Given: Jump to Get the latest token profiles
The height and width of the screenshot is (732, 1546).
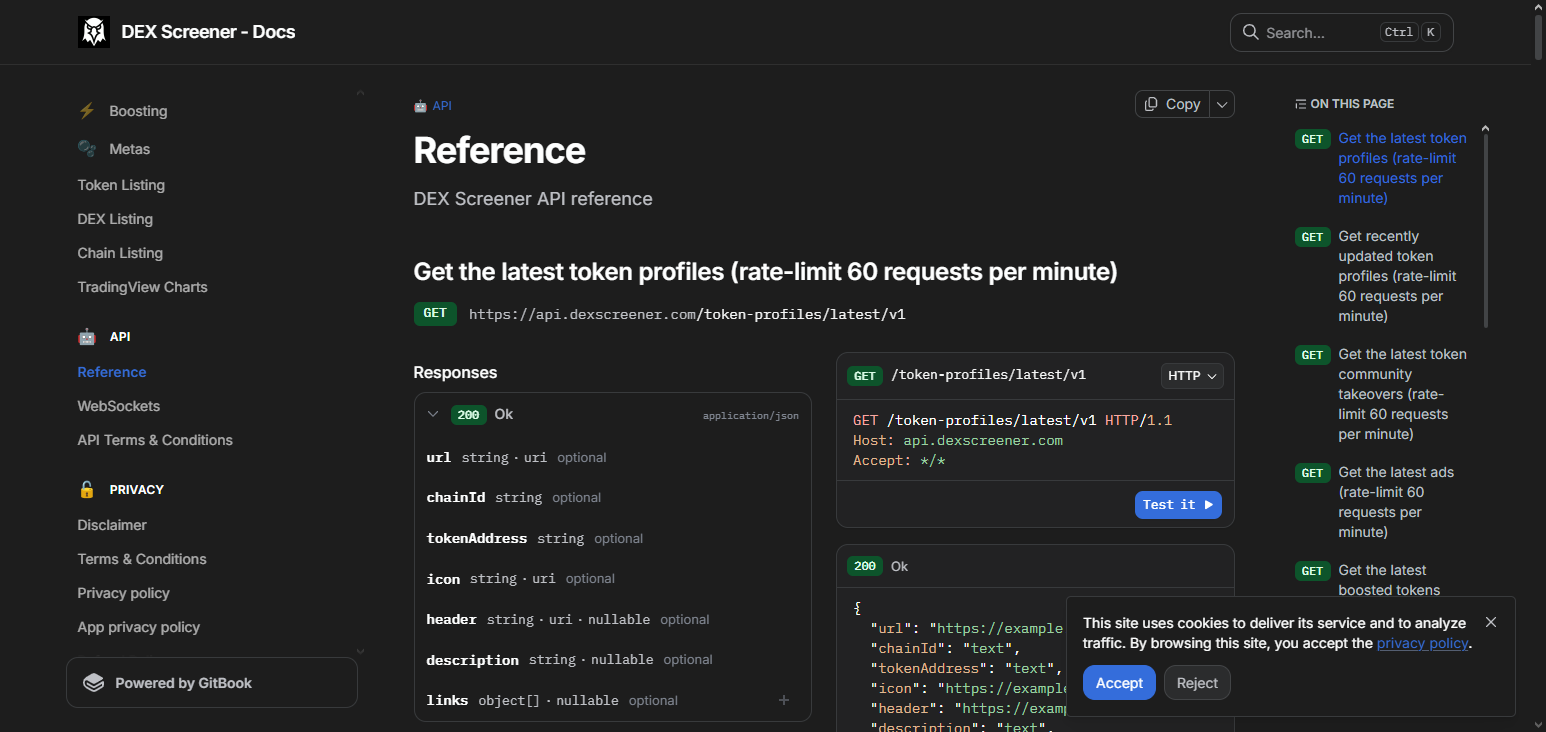Looking at the screenshot, I should [1402, 168].
